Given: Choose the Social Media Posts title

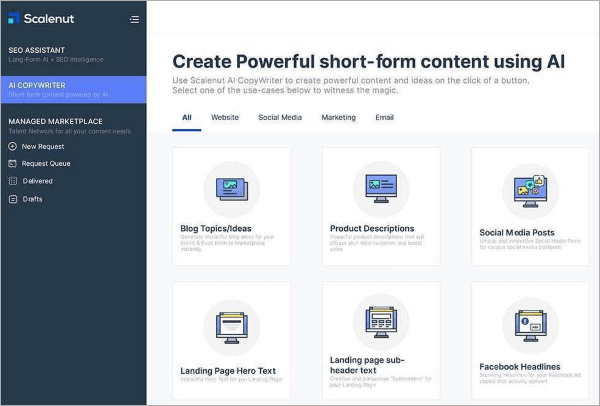Looking at the screenshot, I should (517, 233).
